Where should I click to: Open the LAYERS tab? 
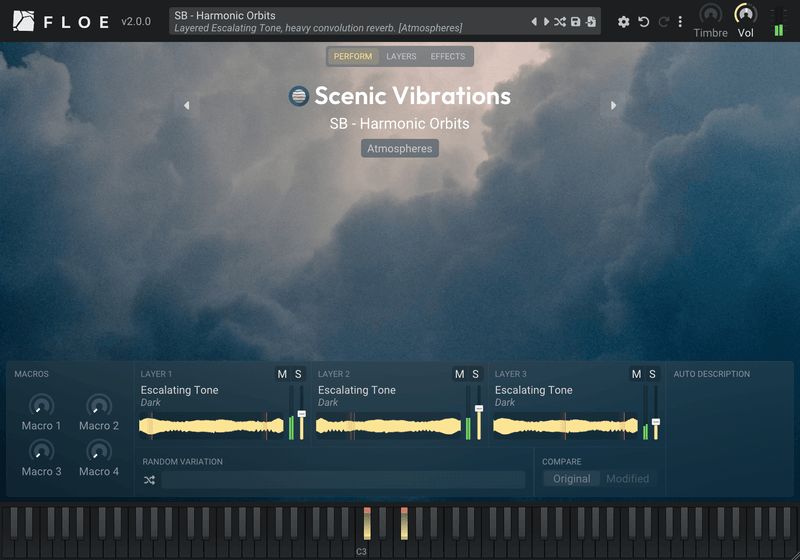(401, 56)
